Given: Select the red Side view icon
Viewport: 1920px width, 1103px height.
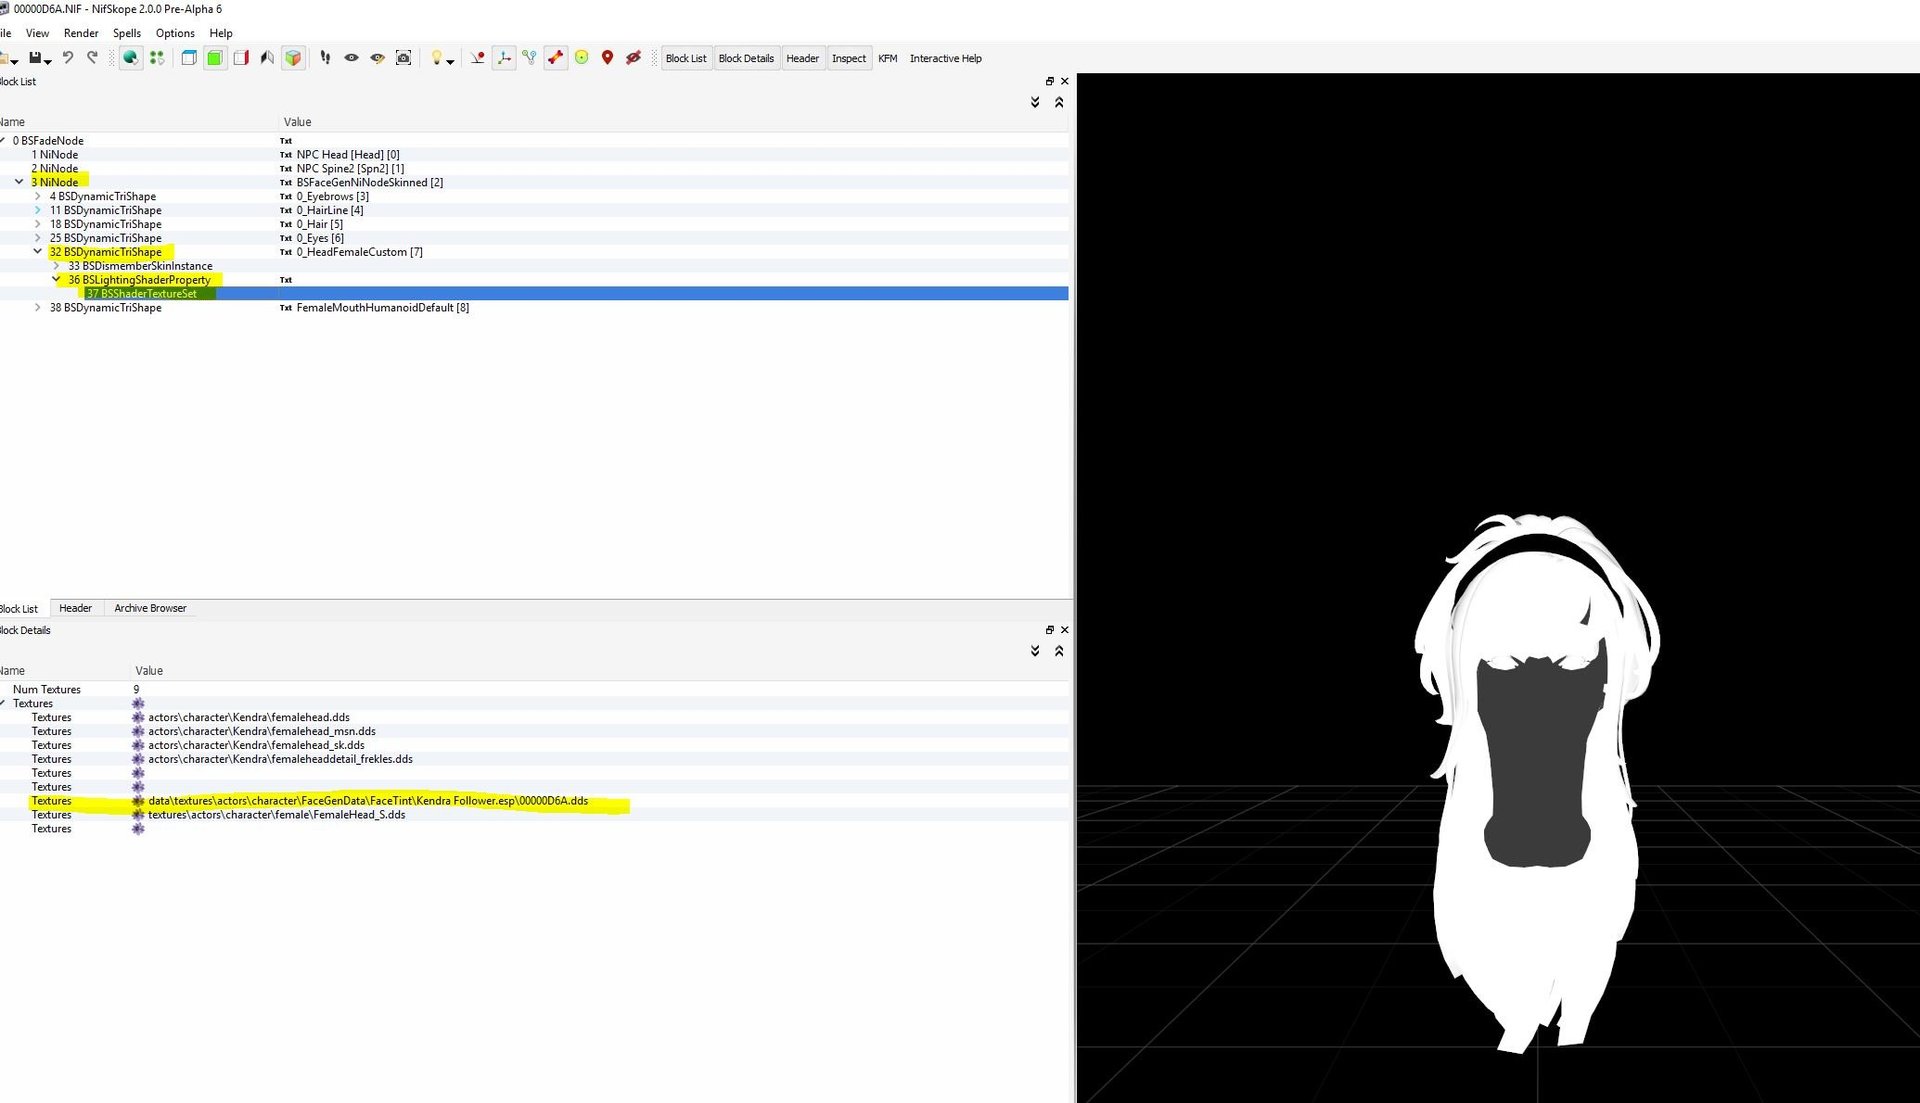Looking at the screenshot, I should pos(241,58).
